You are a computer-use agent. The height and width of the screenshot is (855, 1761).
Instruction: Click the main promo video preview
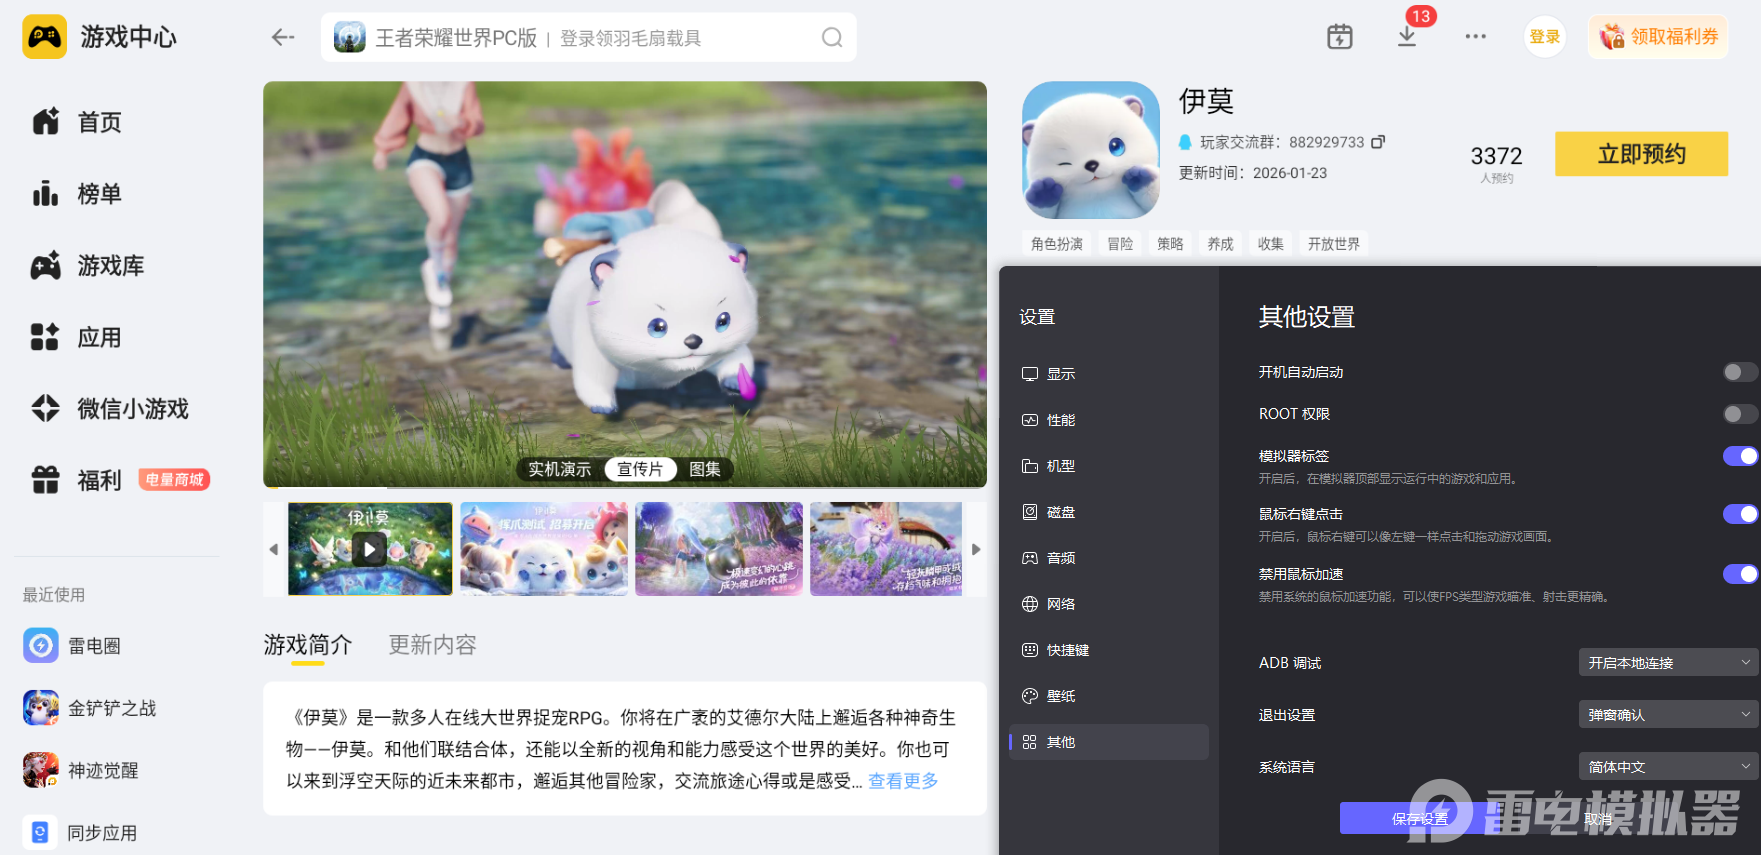pyautogui.click(x=625, y=284)
